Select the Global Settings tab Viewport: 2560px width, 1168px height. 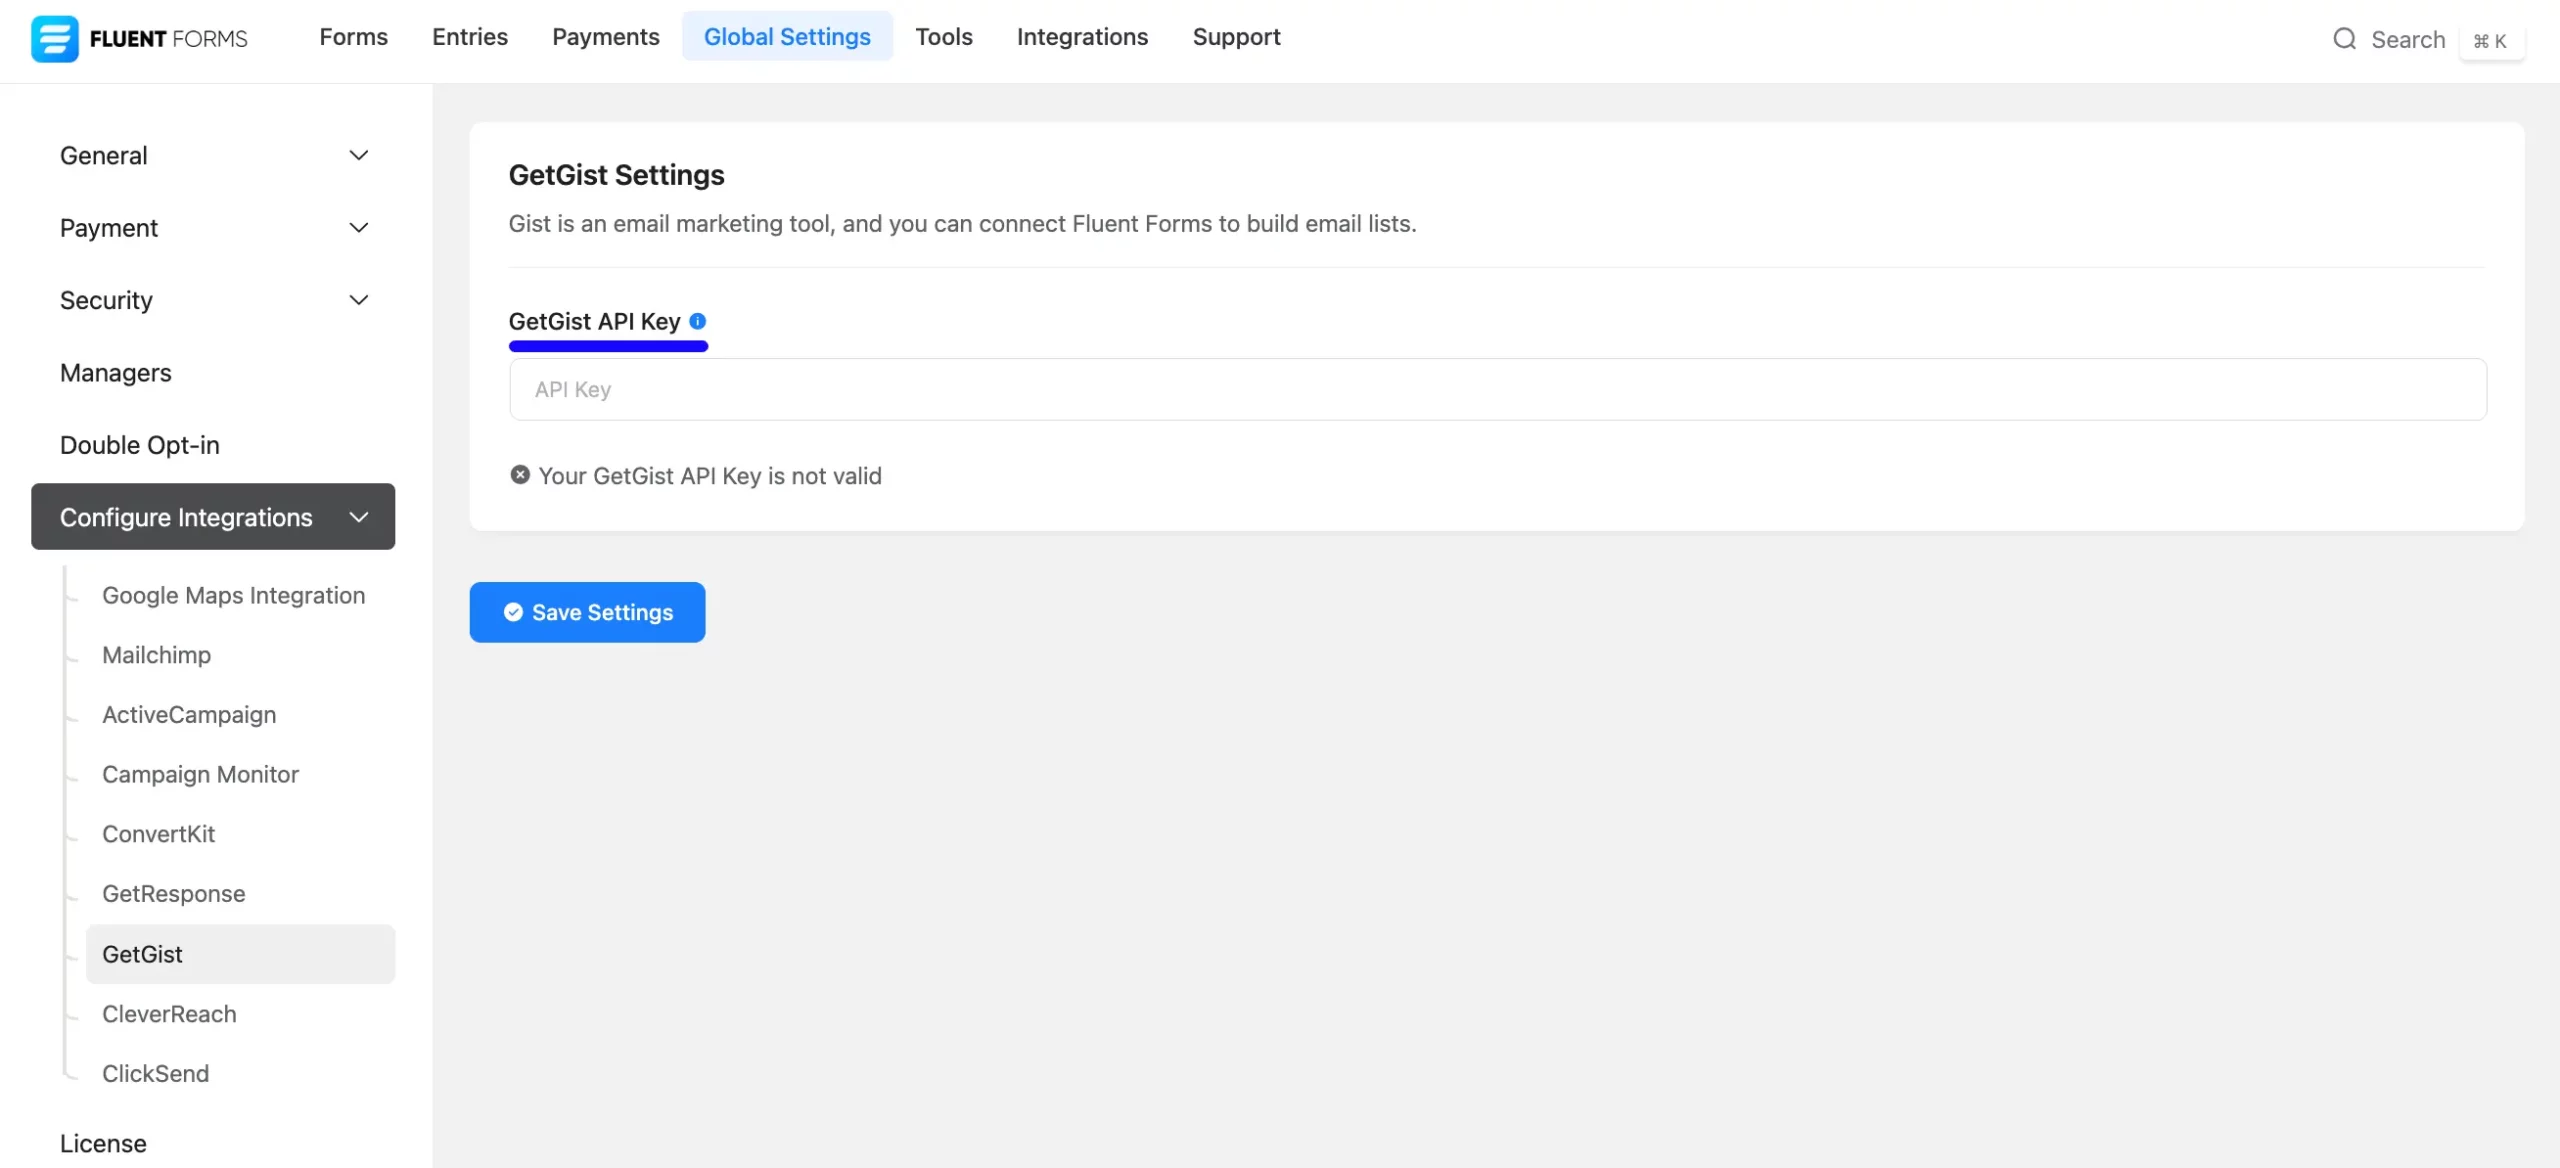(787, 37)
